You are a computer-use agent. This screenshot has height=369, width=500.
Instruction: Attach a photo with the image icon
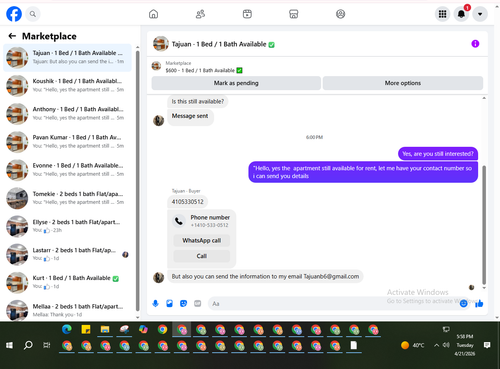(170, 303)
